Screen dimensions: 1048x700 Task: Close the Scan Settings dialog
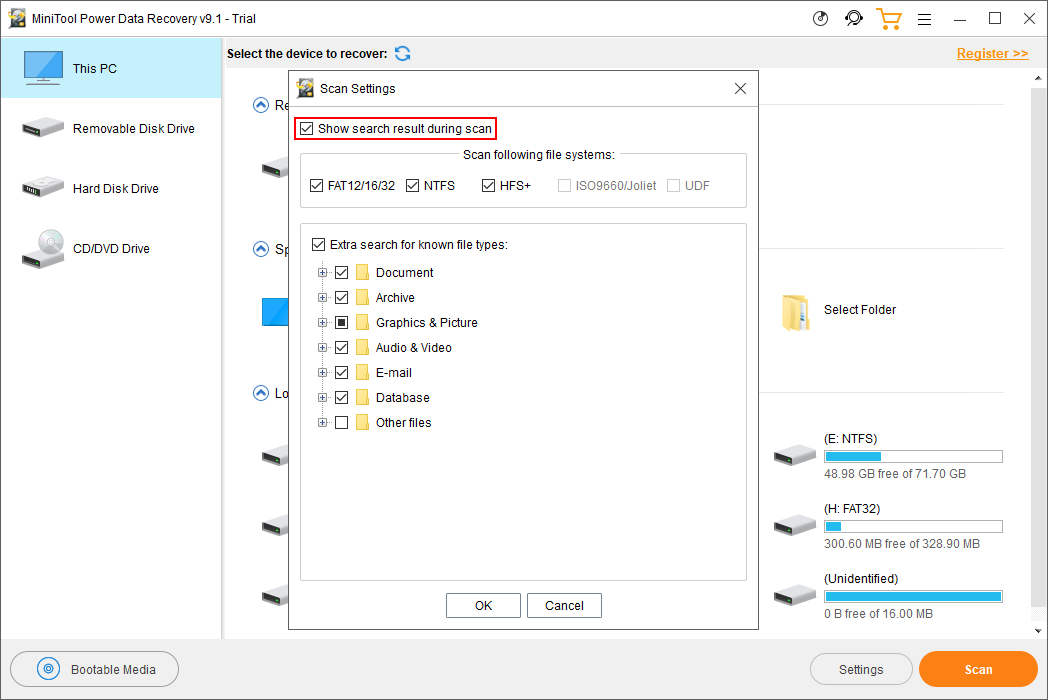click(x=740, y=88)
